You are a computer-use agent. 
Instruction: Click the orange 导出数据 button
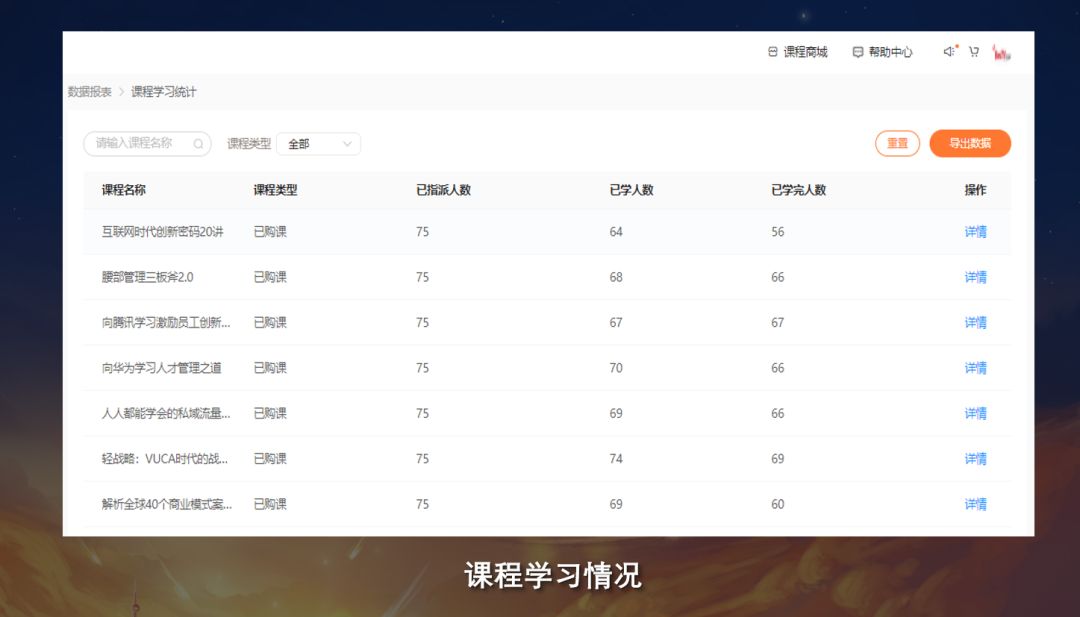969,144
